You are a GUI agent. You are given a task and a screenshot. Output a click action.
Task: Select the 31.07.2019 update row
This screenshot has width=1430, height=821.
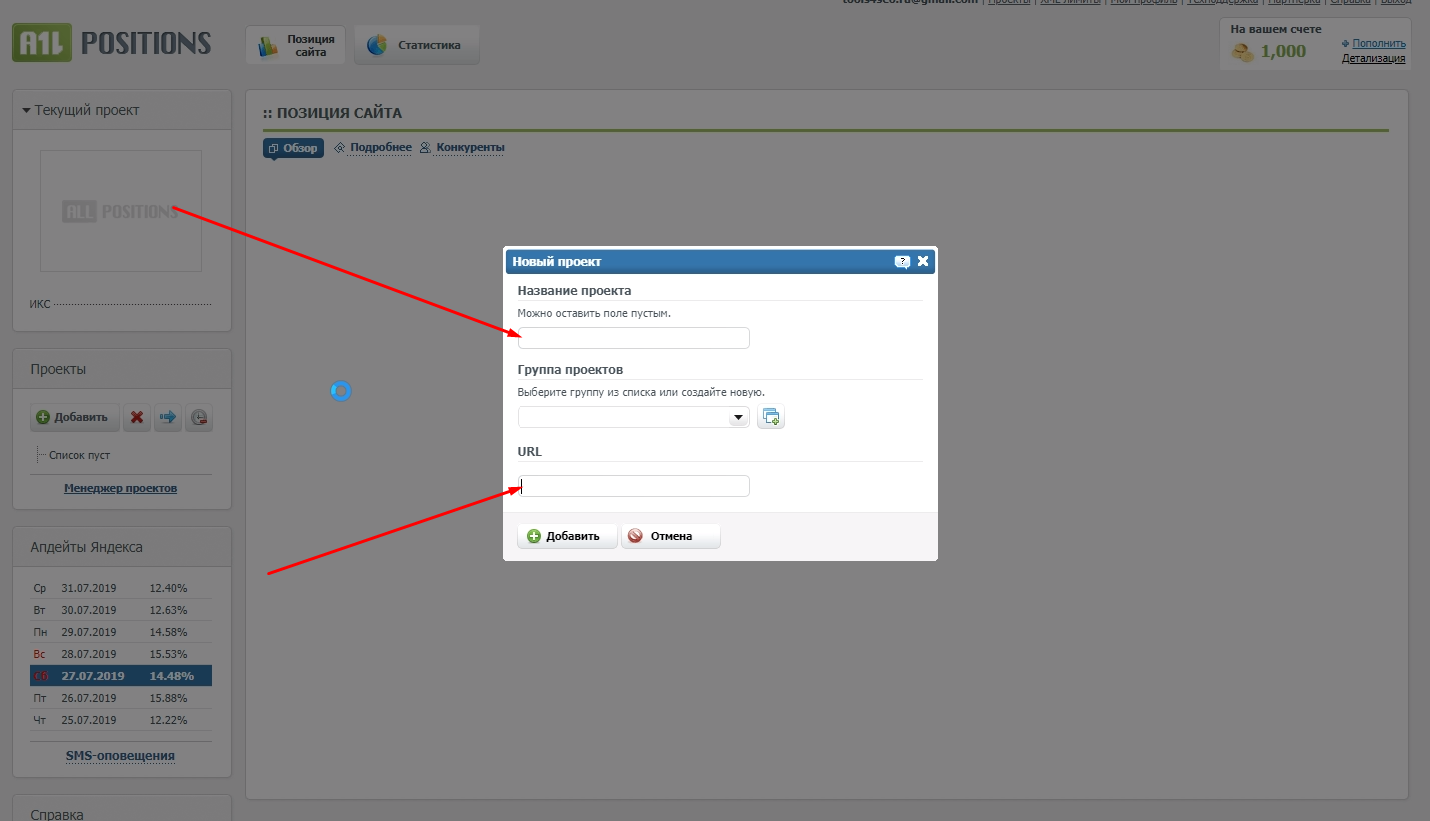[121, 588]
